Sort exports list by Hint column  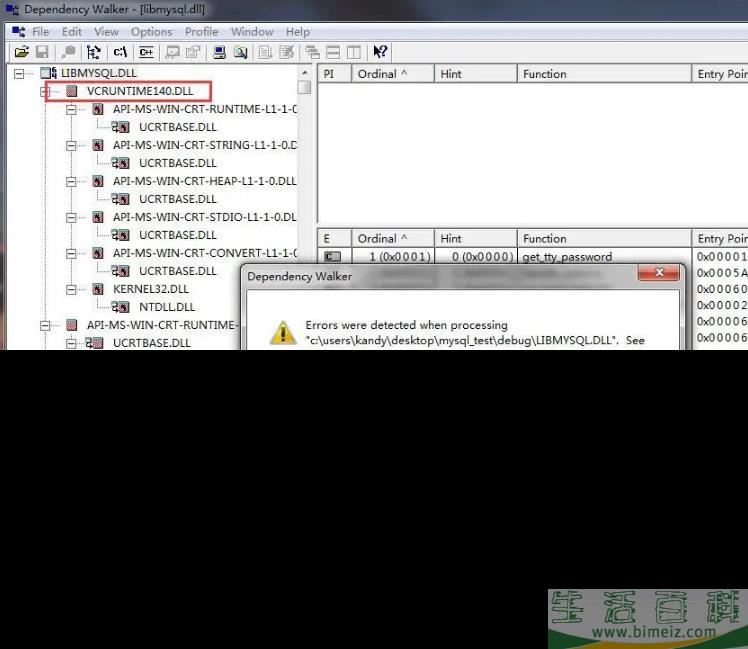coord(476,239)
